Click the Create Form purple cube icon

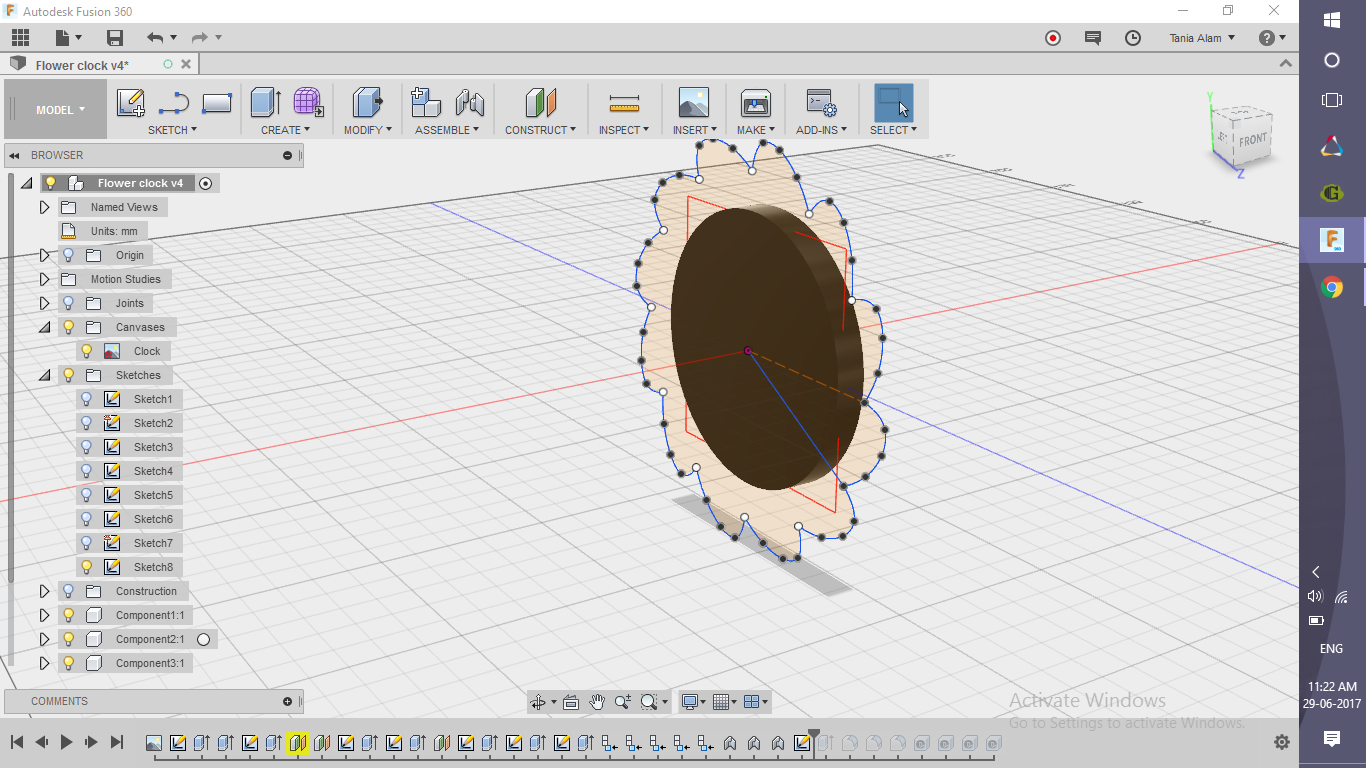point(308,102)
